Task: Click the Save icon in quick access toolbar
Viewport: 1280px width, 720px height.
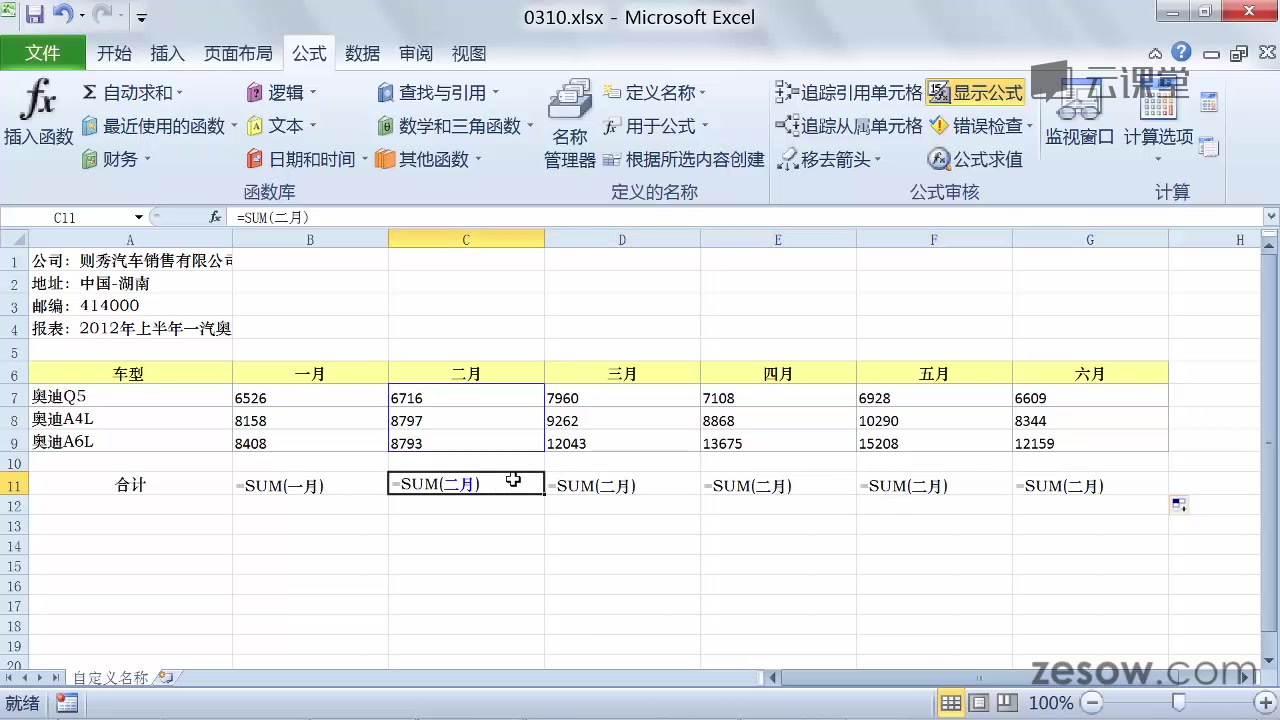Action: pyautogui.click(x=35, y=16)
